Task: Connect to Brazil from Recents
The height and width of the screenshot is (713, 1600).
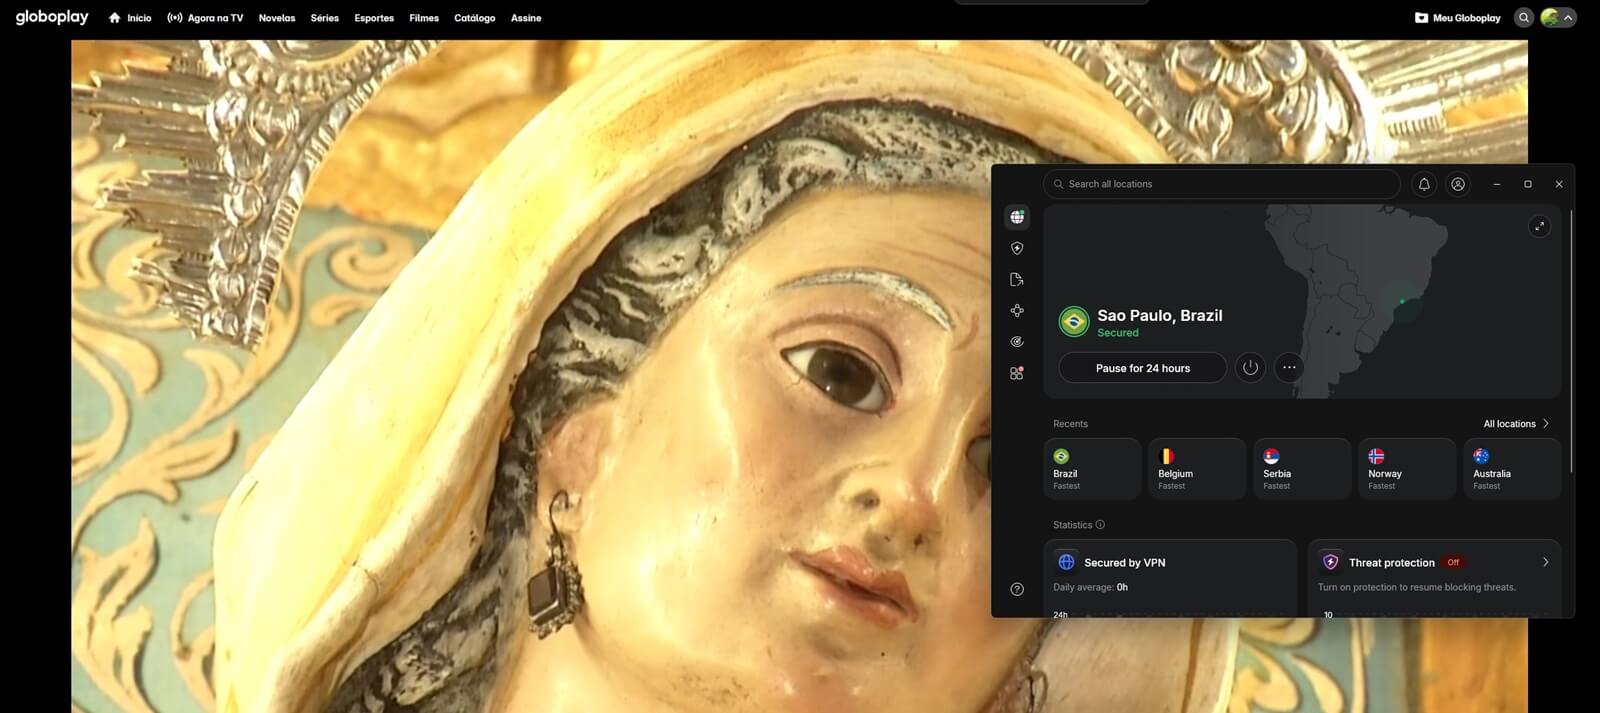Action: 1092,469
